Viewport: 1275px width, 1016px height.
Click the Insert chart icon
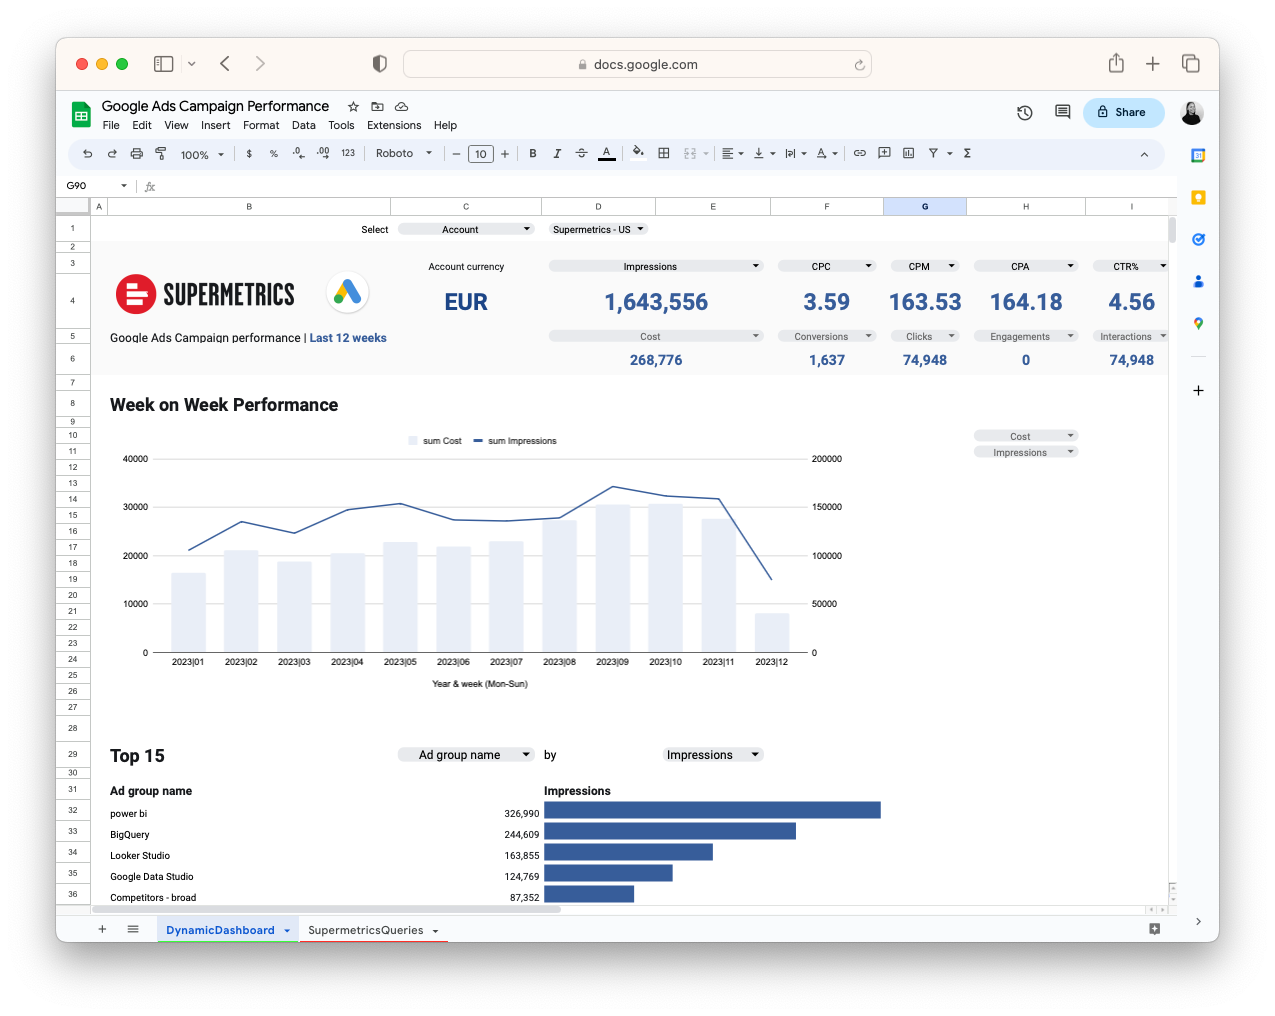908,154
